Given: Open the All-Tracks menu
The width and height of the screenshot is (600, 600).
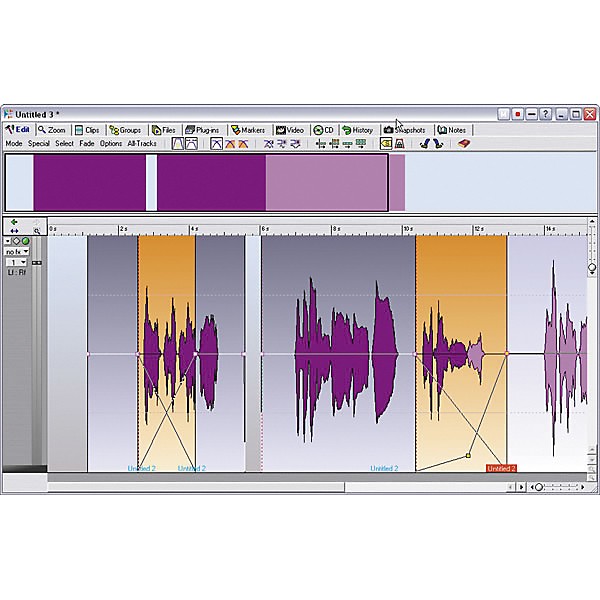Looking at the screenshot, I should (142, 143).
